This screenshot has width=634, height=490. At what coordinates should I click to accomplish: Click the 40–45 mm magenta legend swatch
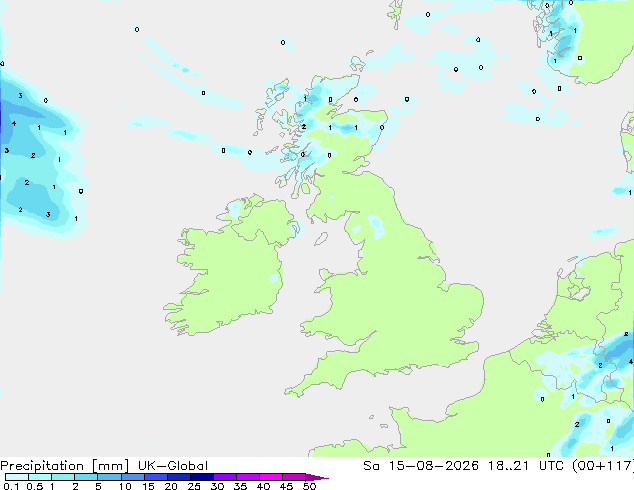271,477
